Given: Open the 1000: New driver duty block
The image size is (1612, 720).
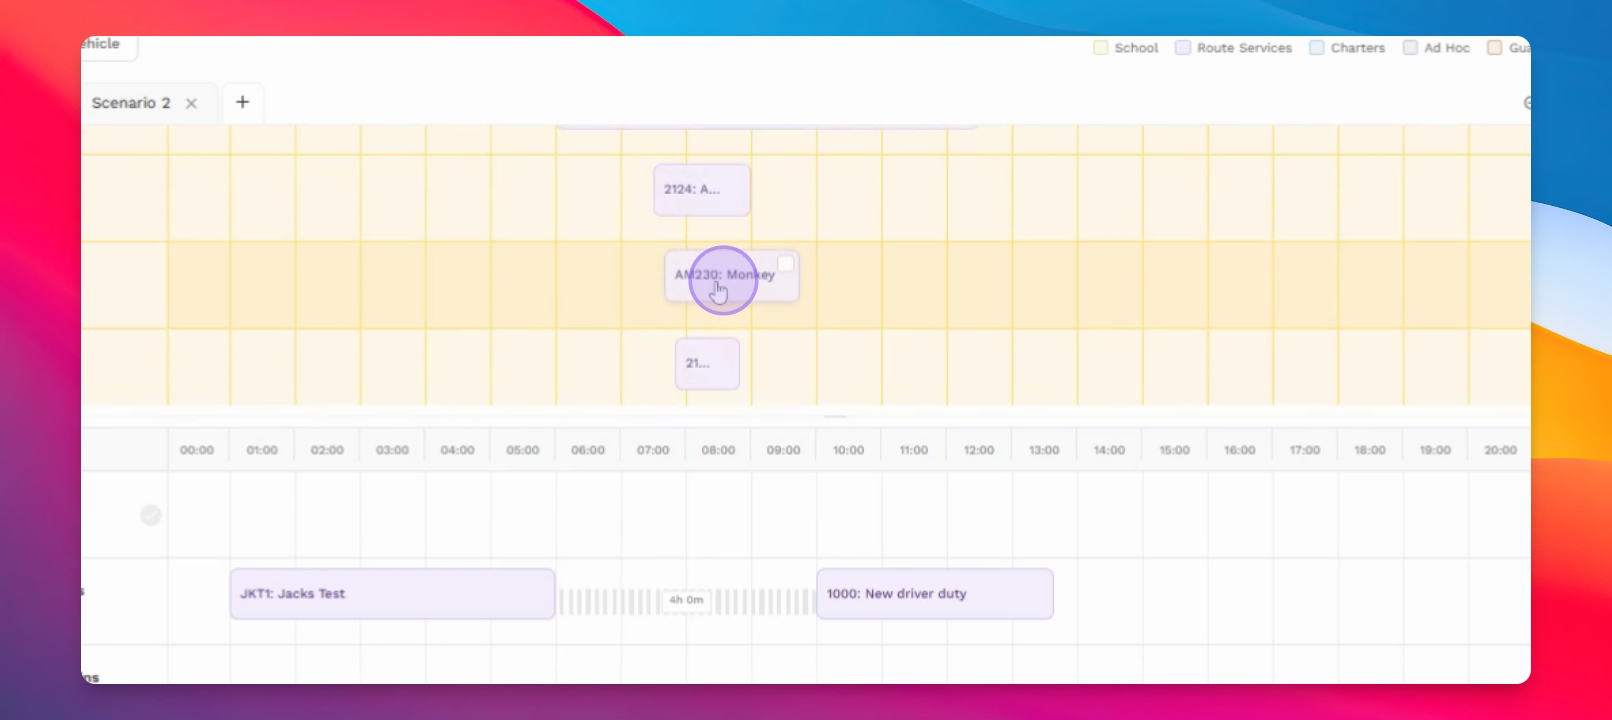Looking at the screenshot, I should (x=935, y=594).
